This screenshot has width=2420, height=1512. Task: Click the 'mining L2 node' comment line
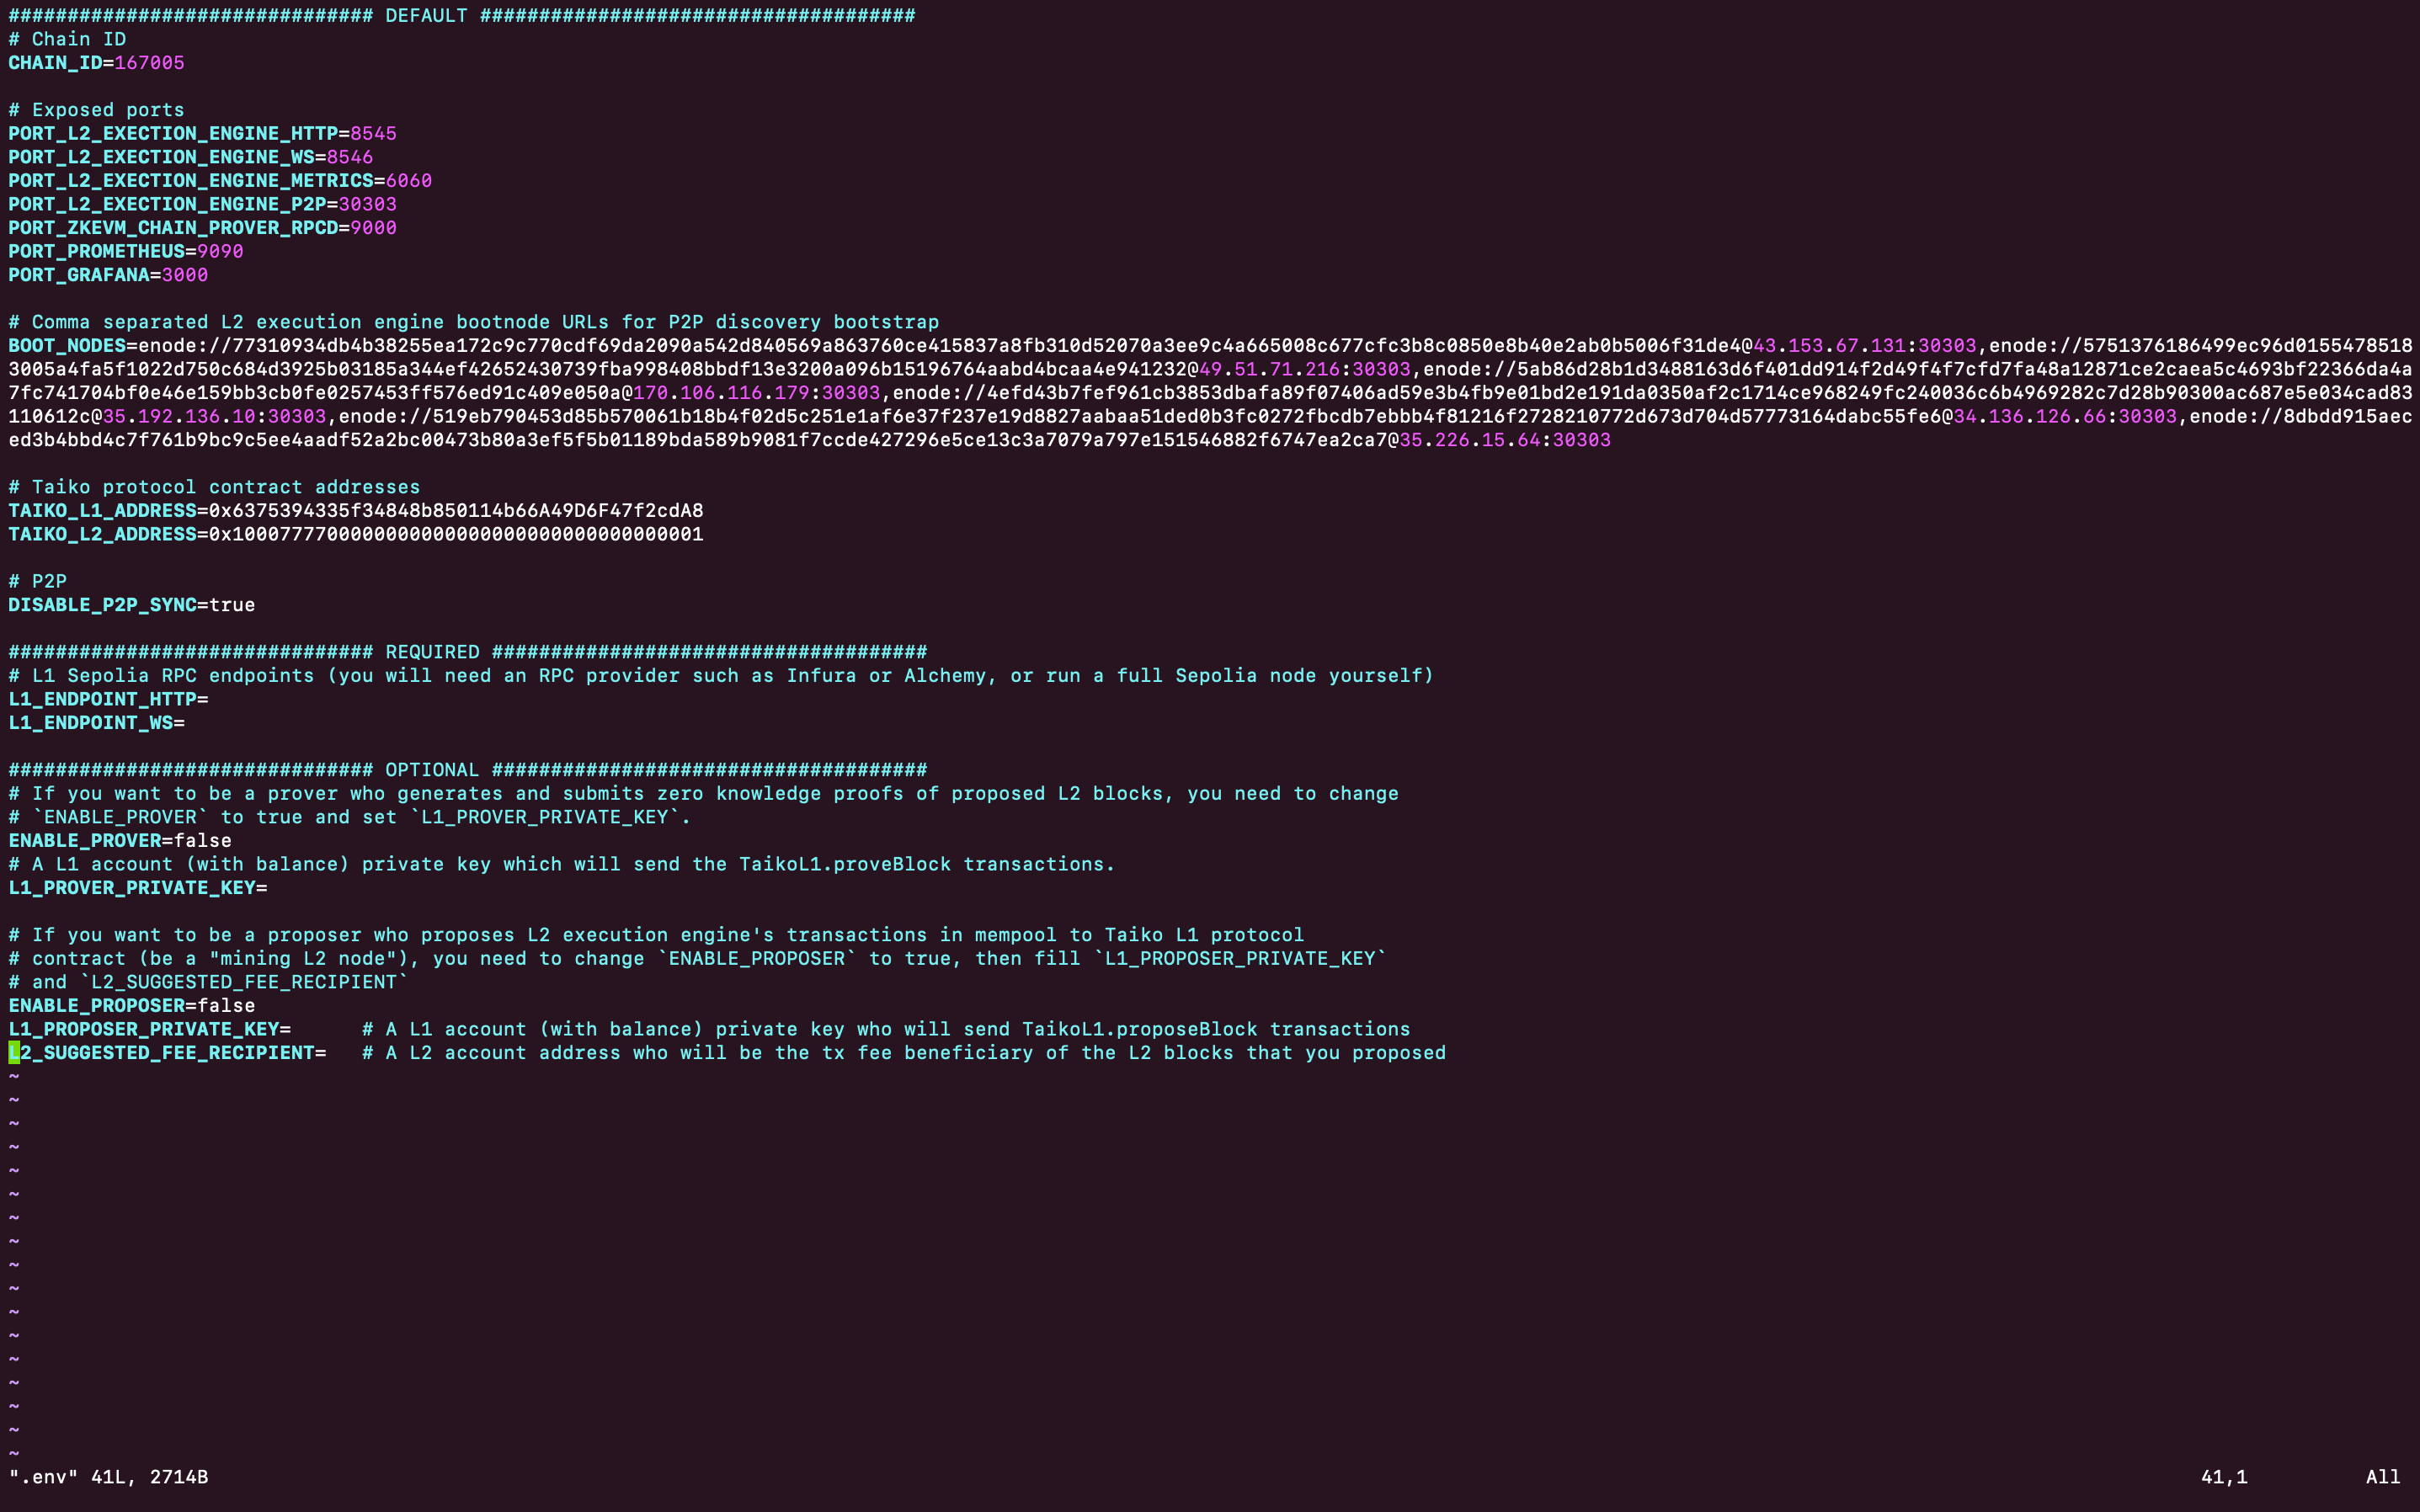click(x=698, y=959)
